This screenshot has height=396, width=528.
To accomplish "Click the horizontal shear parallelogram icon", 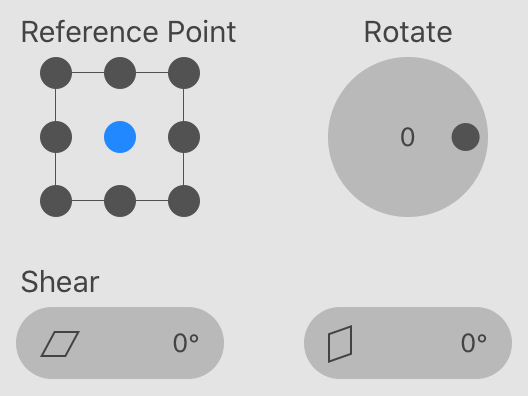I will click(x=60, y=344).
